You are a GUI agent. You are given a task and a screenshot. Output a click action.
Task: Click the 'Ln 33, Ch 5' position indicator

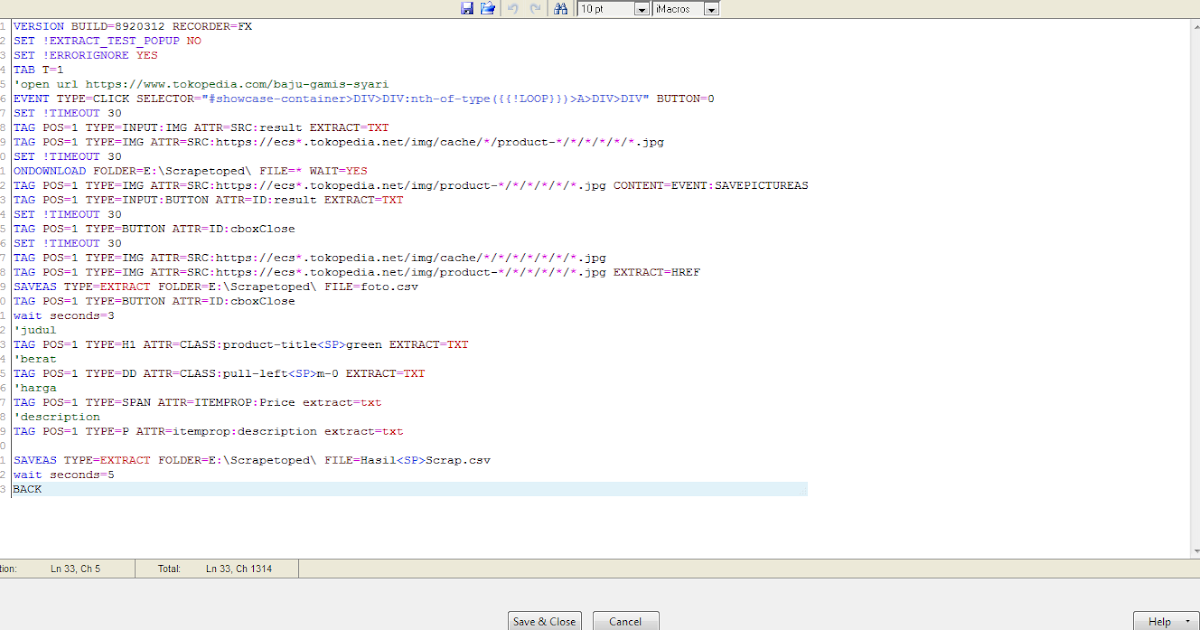click(75, 569)
